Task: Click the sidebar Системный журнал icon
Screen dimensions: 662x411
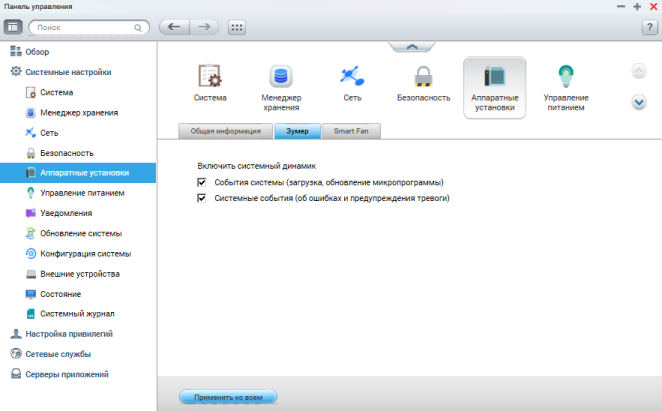Action: click(30, 314)
